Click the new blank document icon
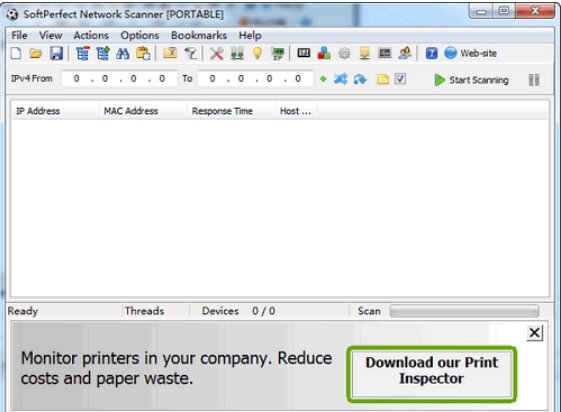Viewport: 561px width, 412px height. point(15,54)
